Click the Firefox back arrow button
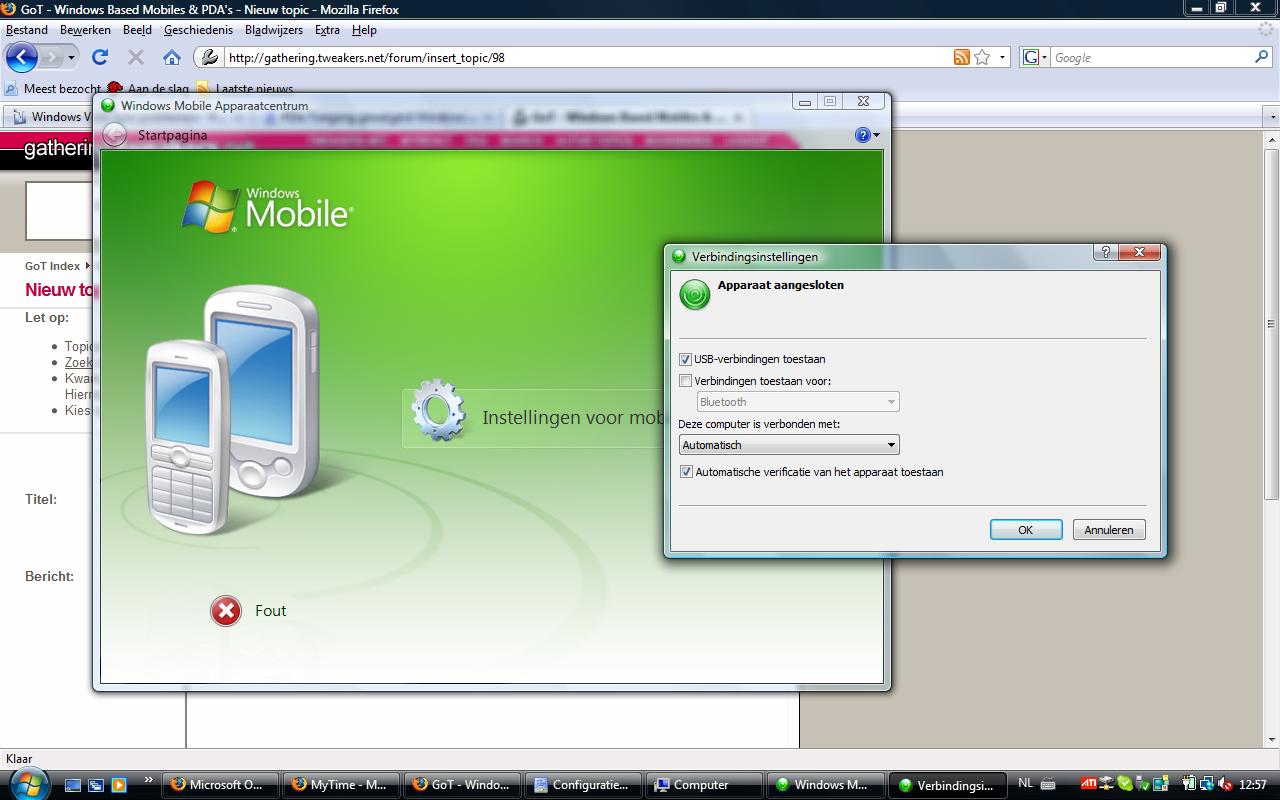This screenshot has width=1280, height=800. pyautogui.click(x=22, y=57)
